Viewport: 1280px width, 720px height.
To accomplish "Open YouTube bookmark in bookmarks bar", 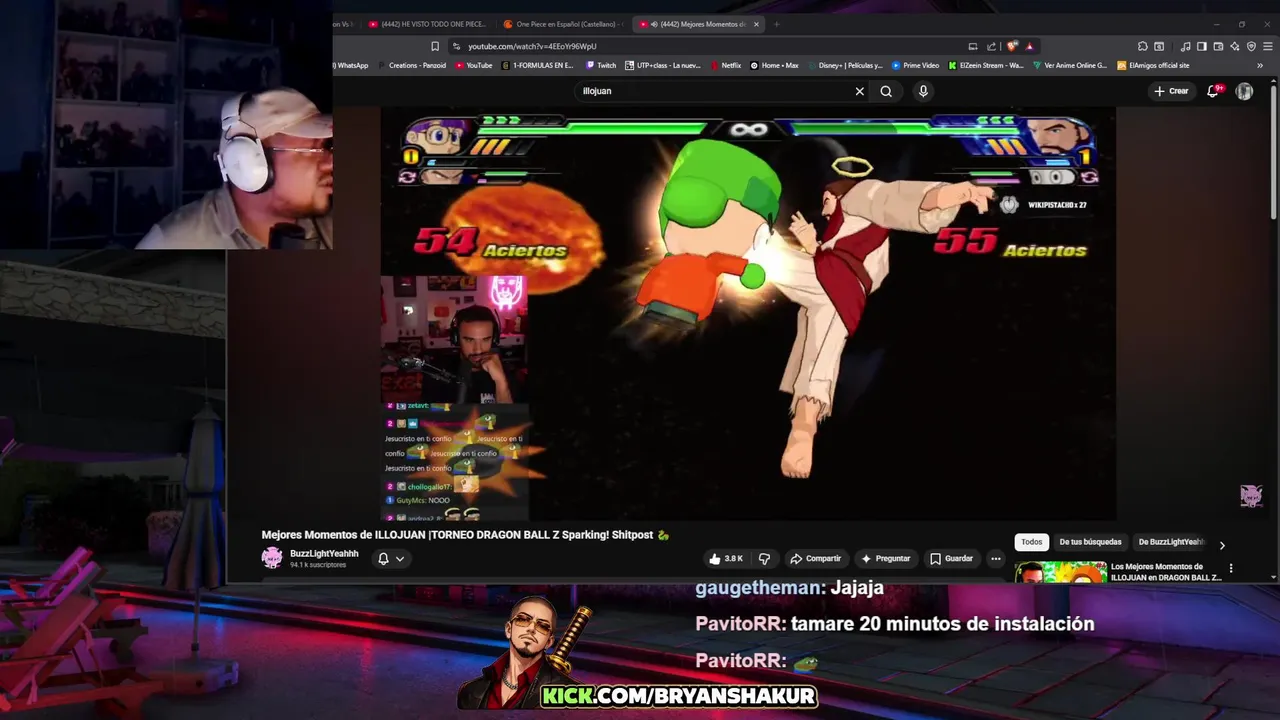I will [474, 66].
